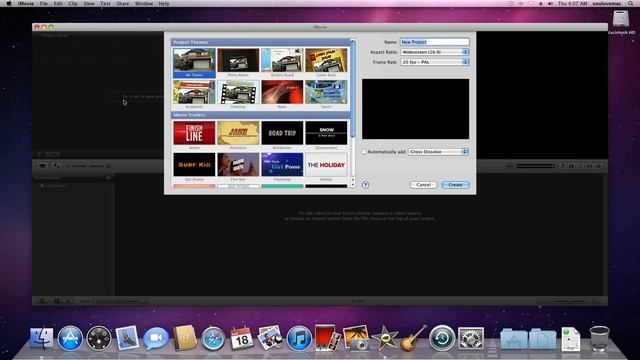Open Time Machine from the Dock
This screenshot has width=640, height=360.
[442, 338]
